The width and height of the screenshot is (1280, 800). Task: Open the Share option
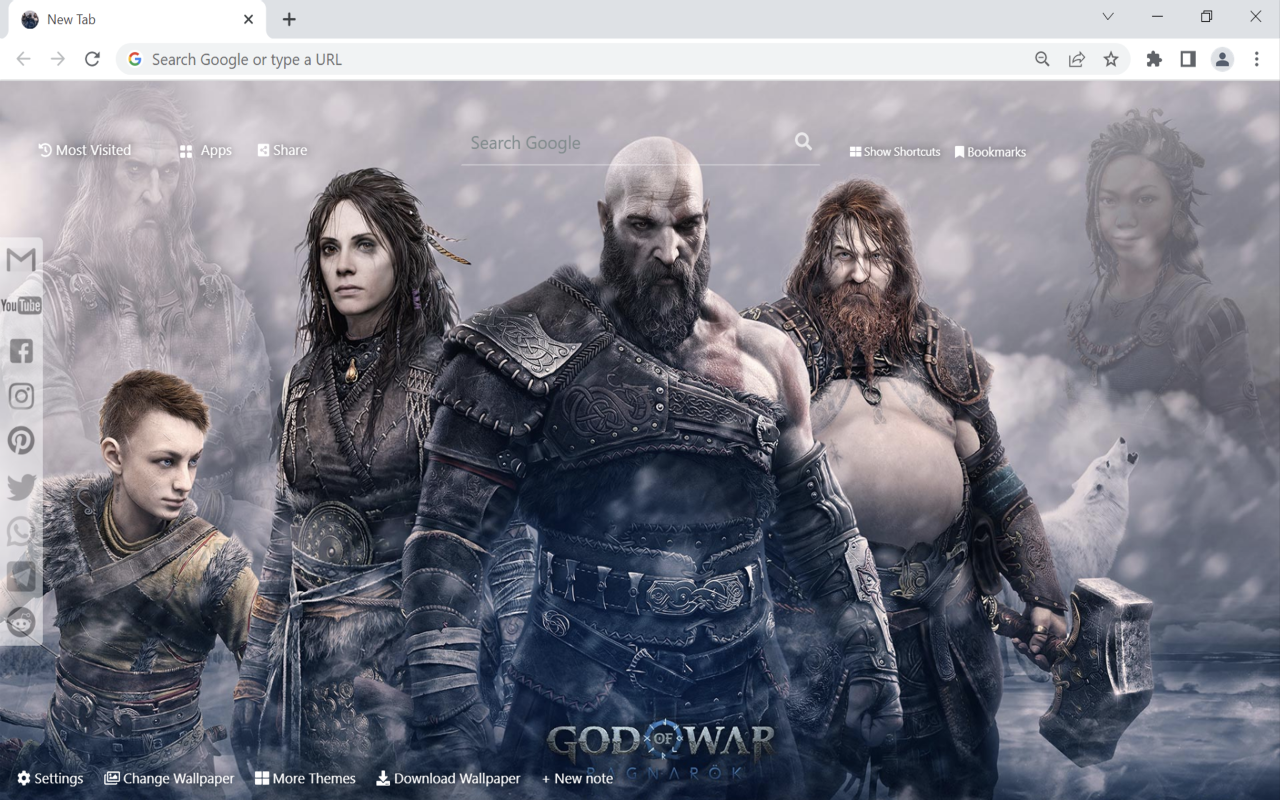pos(282,150)
